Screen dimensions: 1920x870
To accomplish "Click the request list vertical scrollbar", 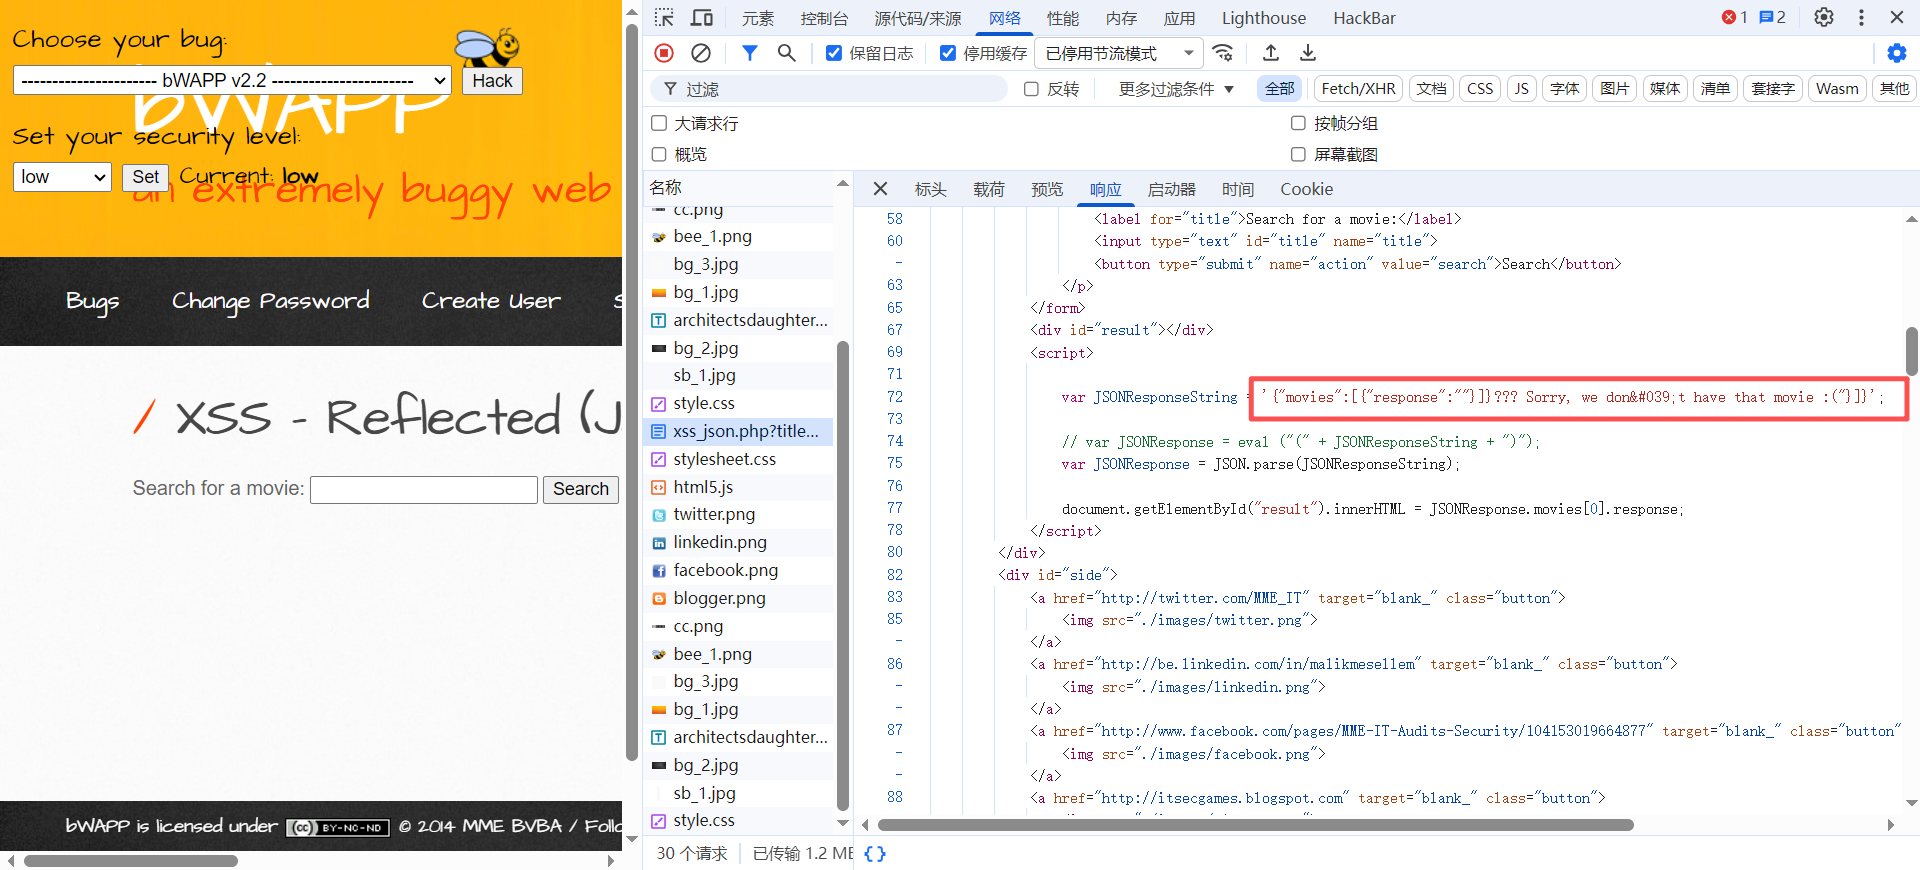I will pos(842,575).
